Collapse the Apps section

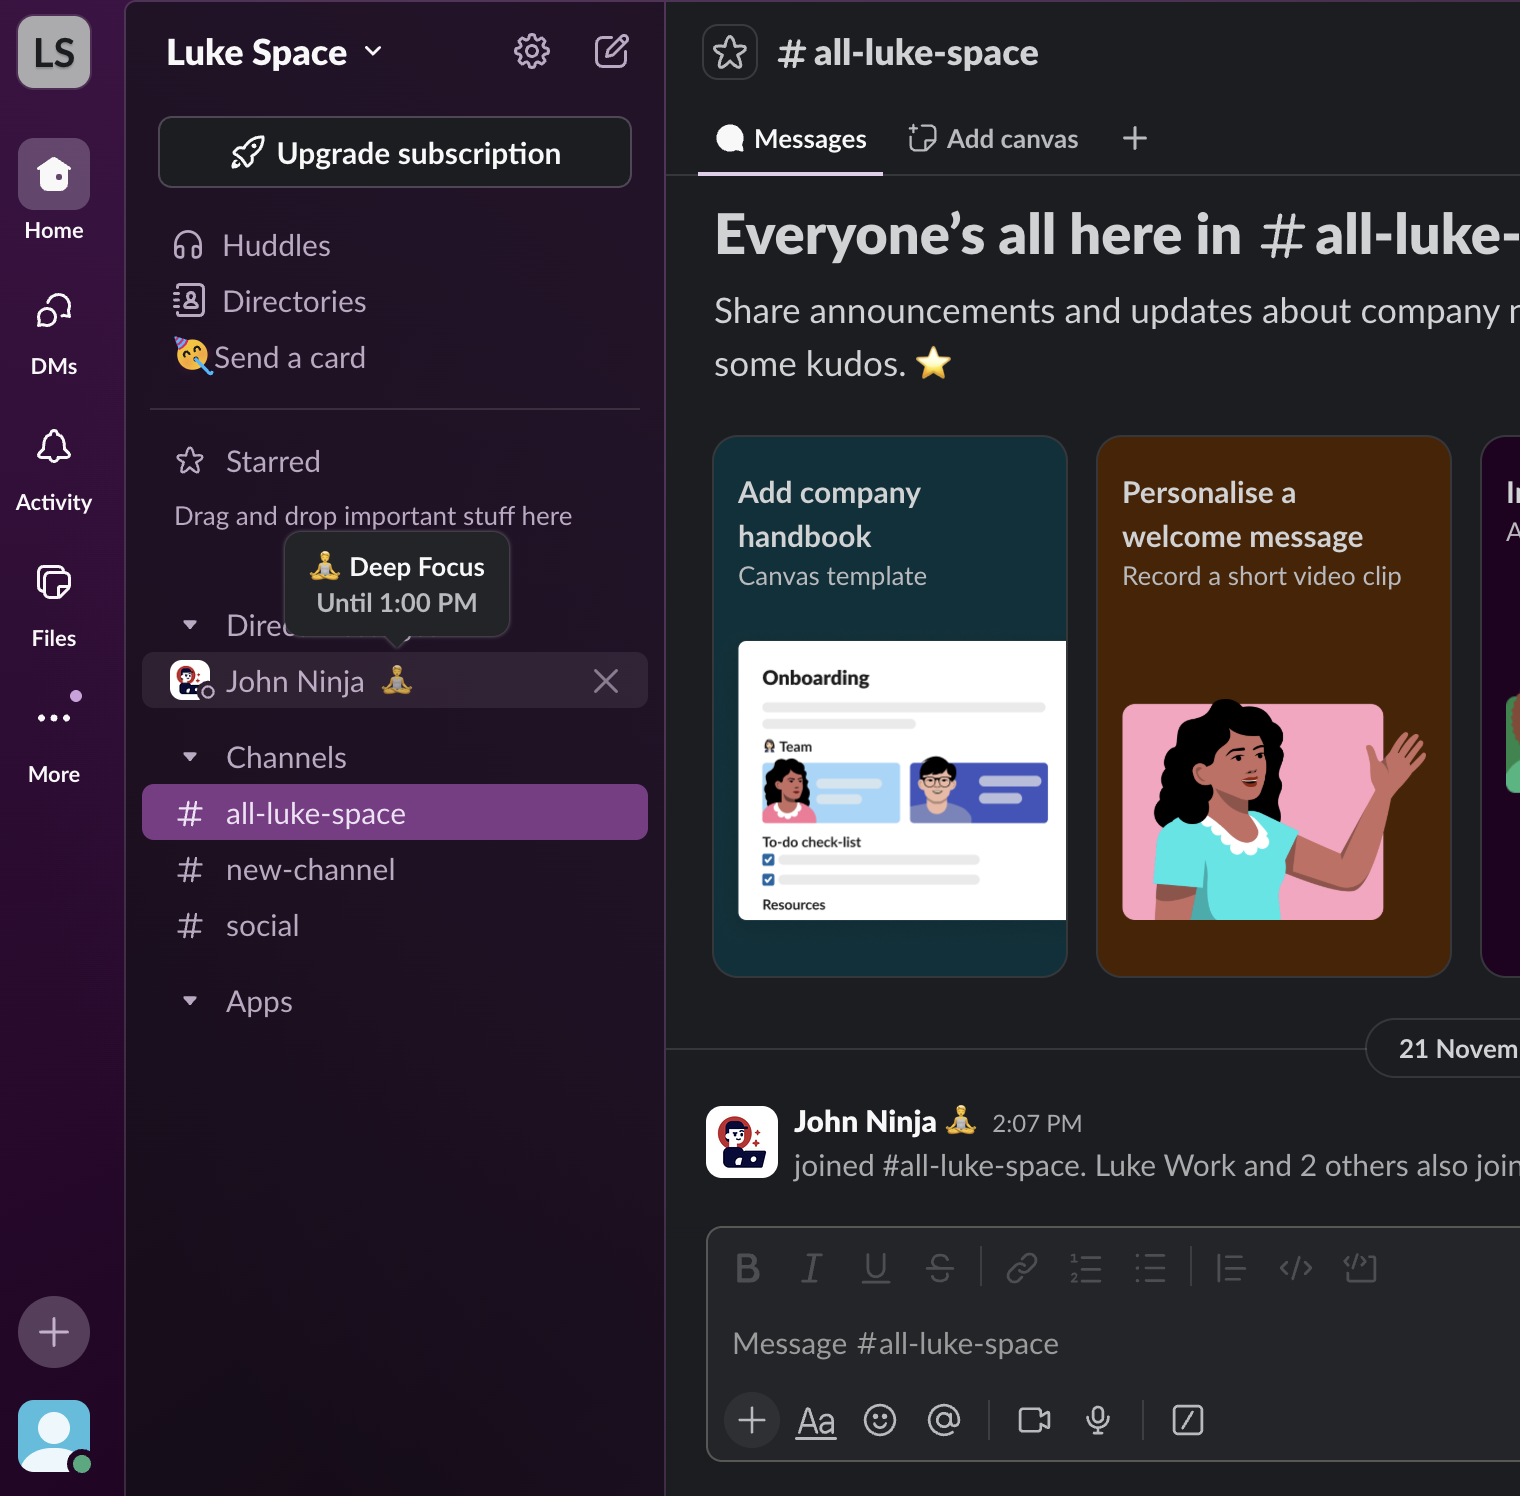190,1001
